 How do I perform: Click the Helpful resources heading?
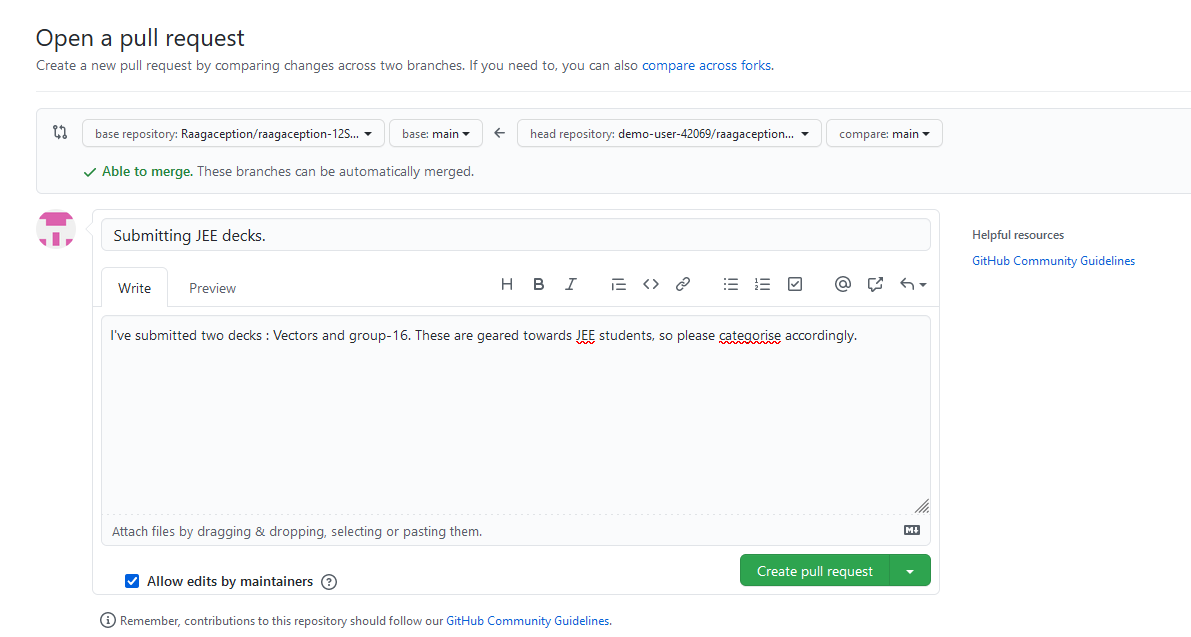[1018, 235]
